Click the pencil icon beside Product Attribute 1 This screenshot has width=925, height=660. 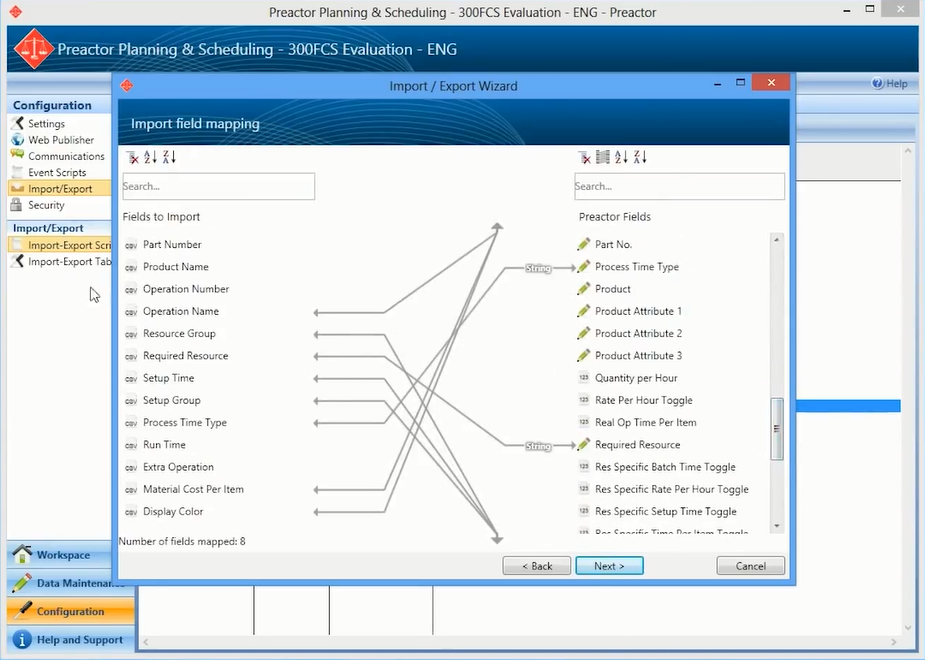[x=583, y=311]
